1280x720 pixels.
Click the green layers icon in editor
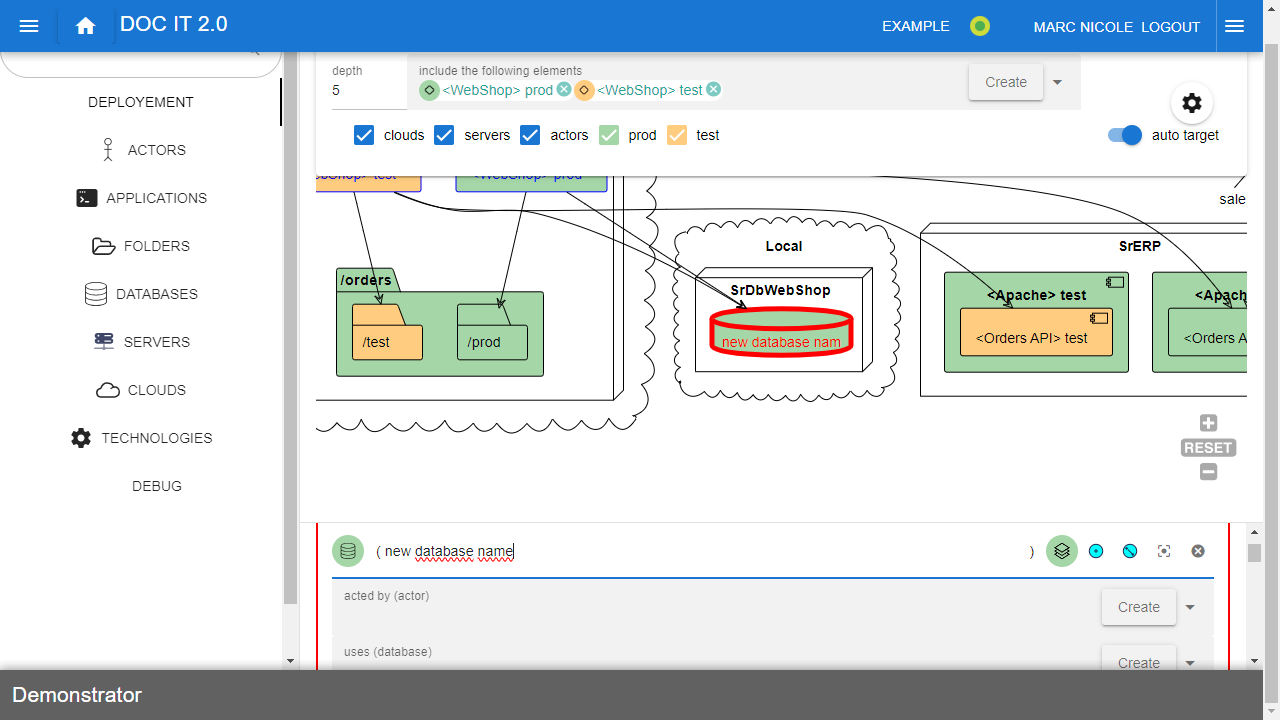[1062, 551]
